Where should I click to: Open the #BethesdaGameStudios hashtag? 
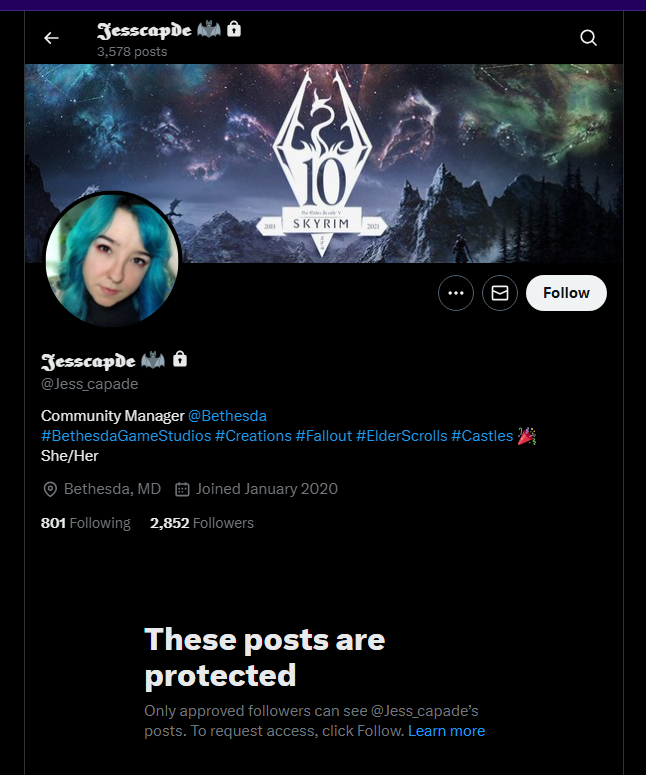point(126,436)
